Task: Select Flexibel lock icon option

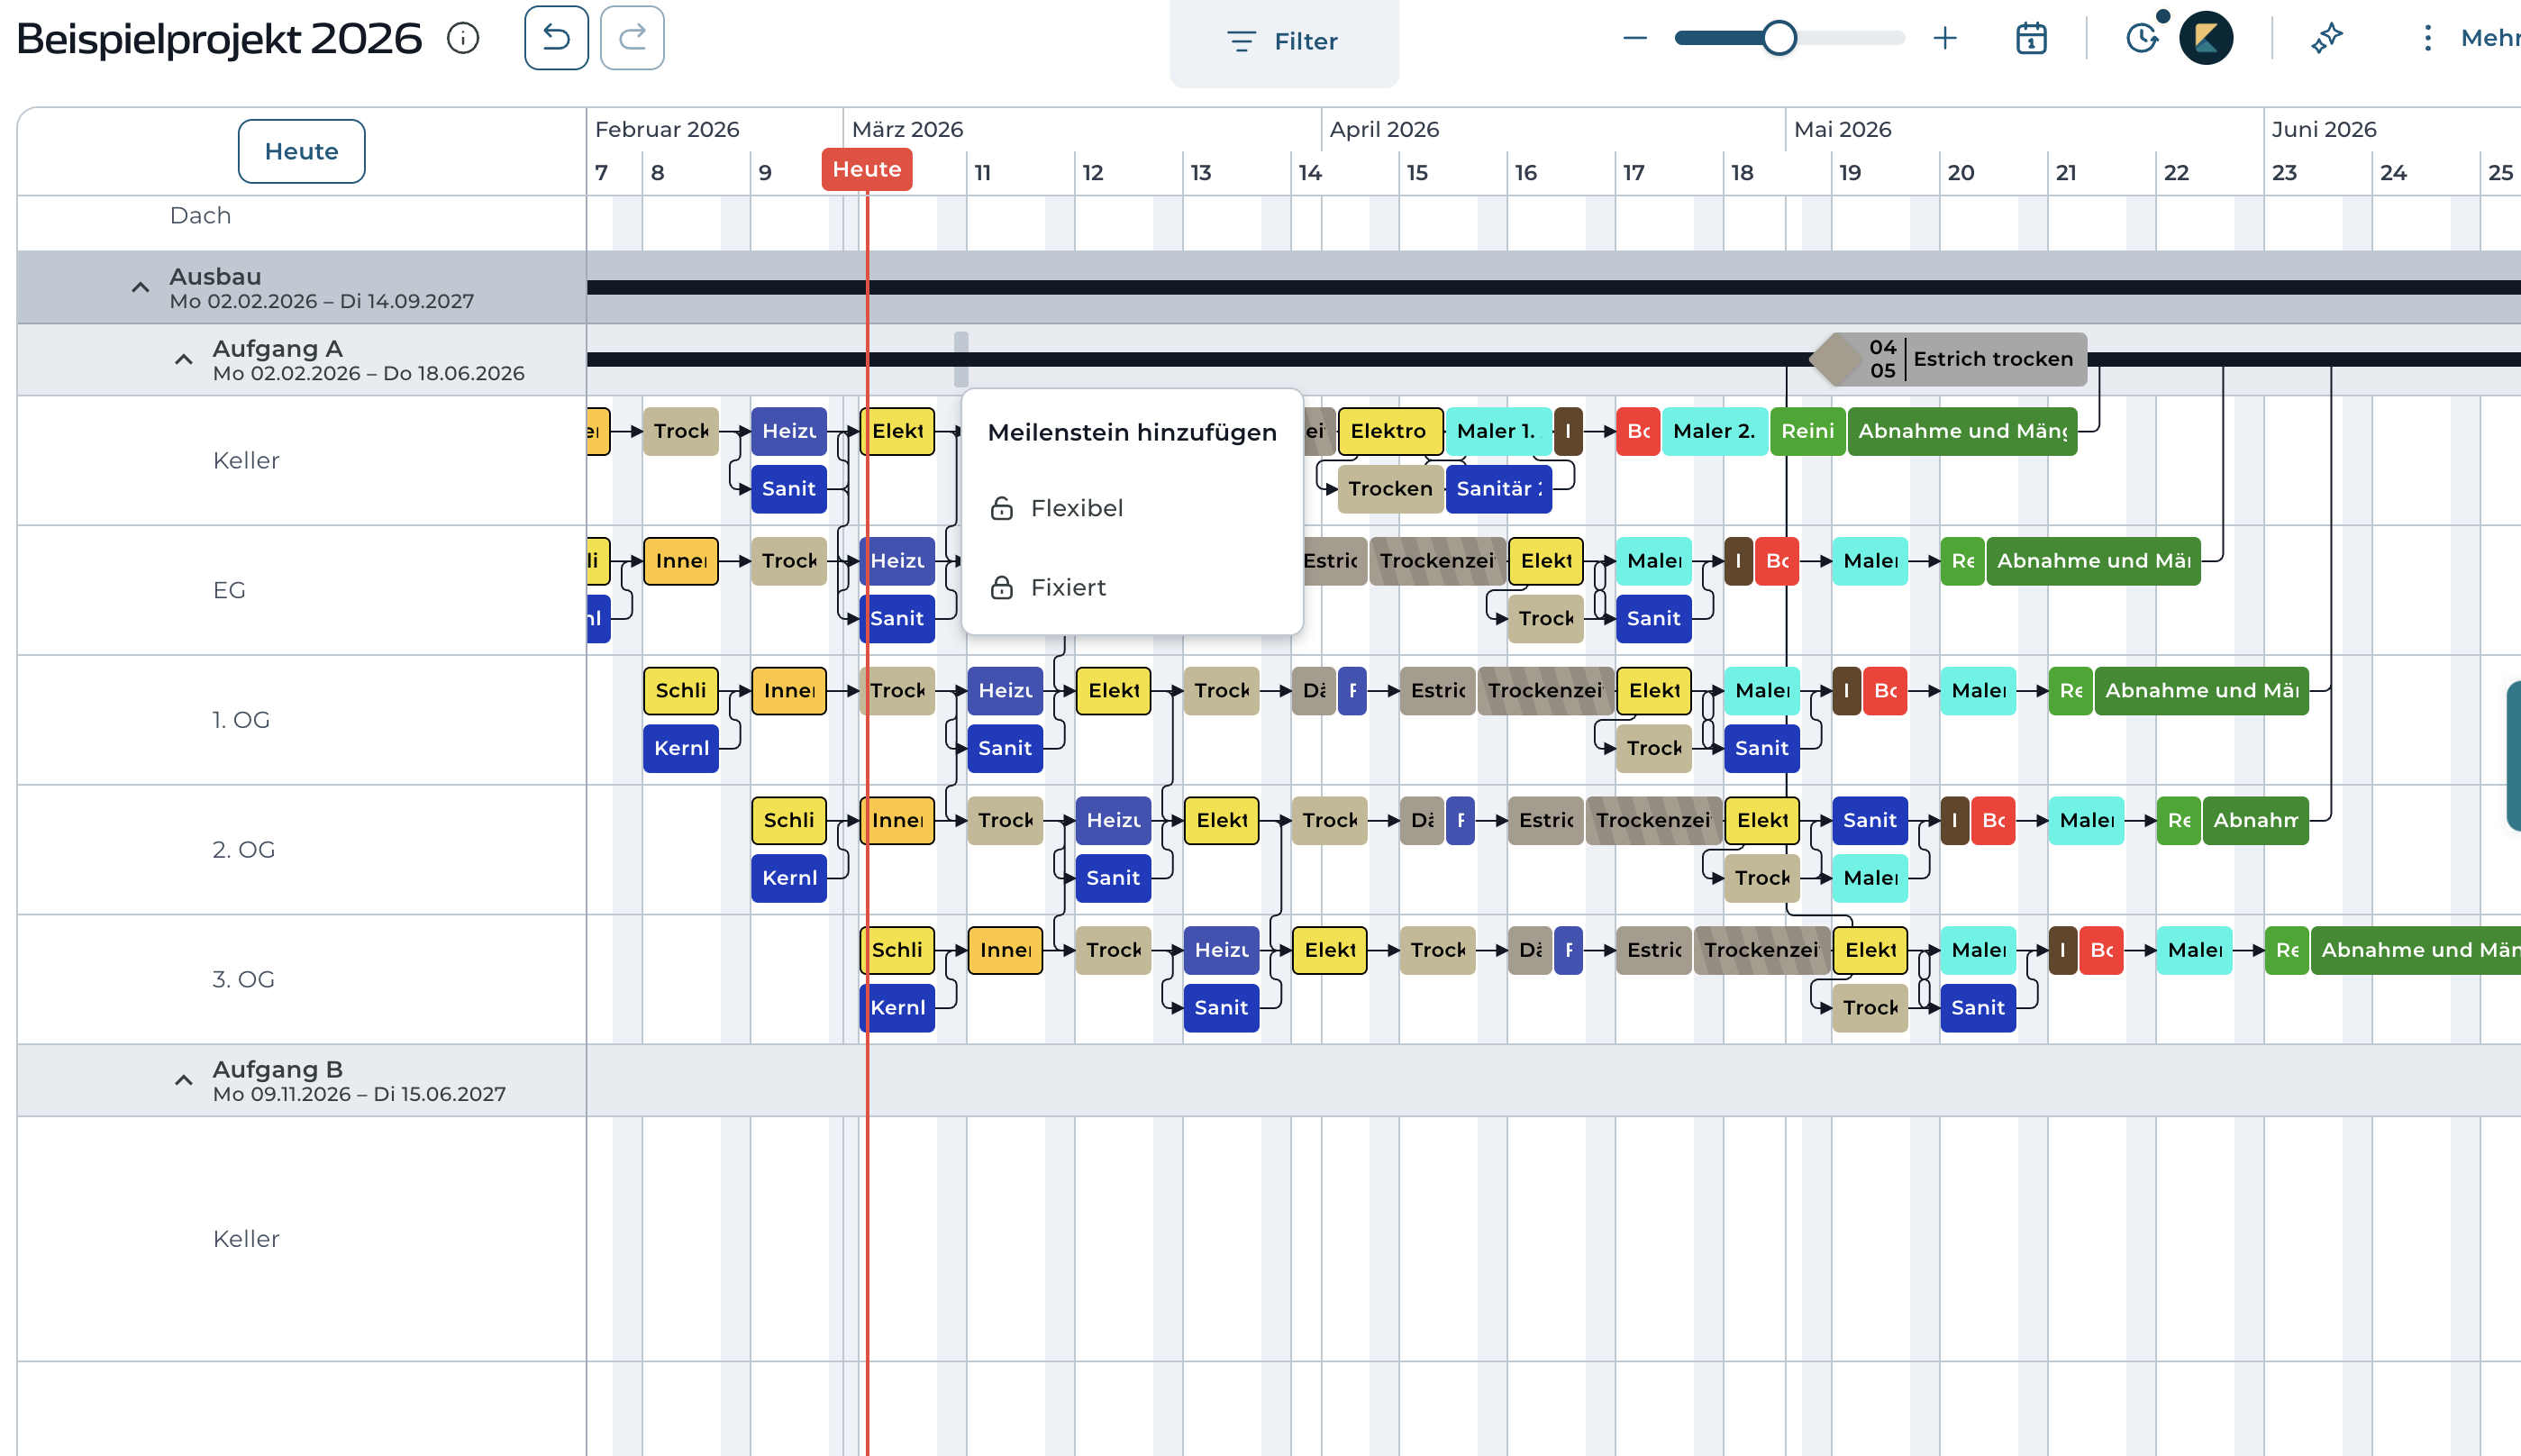Action: click(x=1002, y=508)
